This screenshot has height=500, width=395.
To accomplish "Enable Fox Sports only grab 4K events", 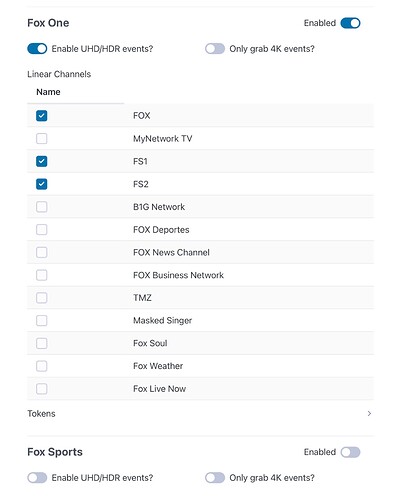I will click(215, 478).
